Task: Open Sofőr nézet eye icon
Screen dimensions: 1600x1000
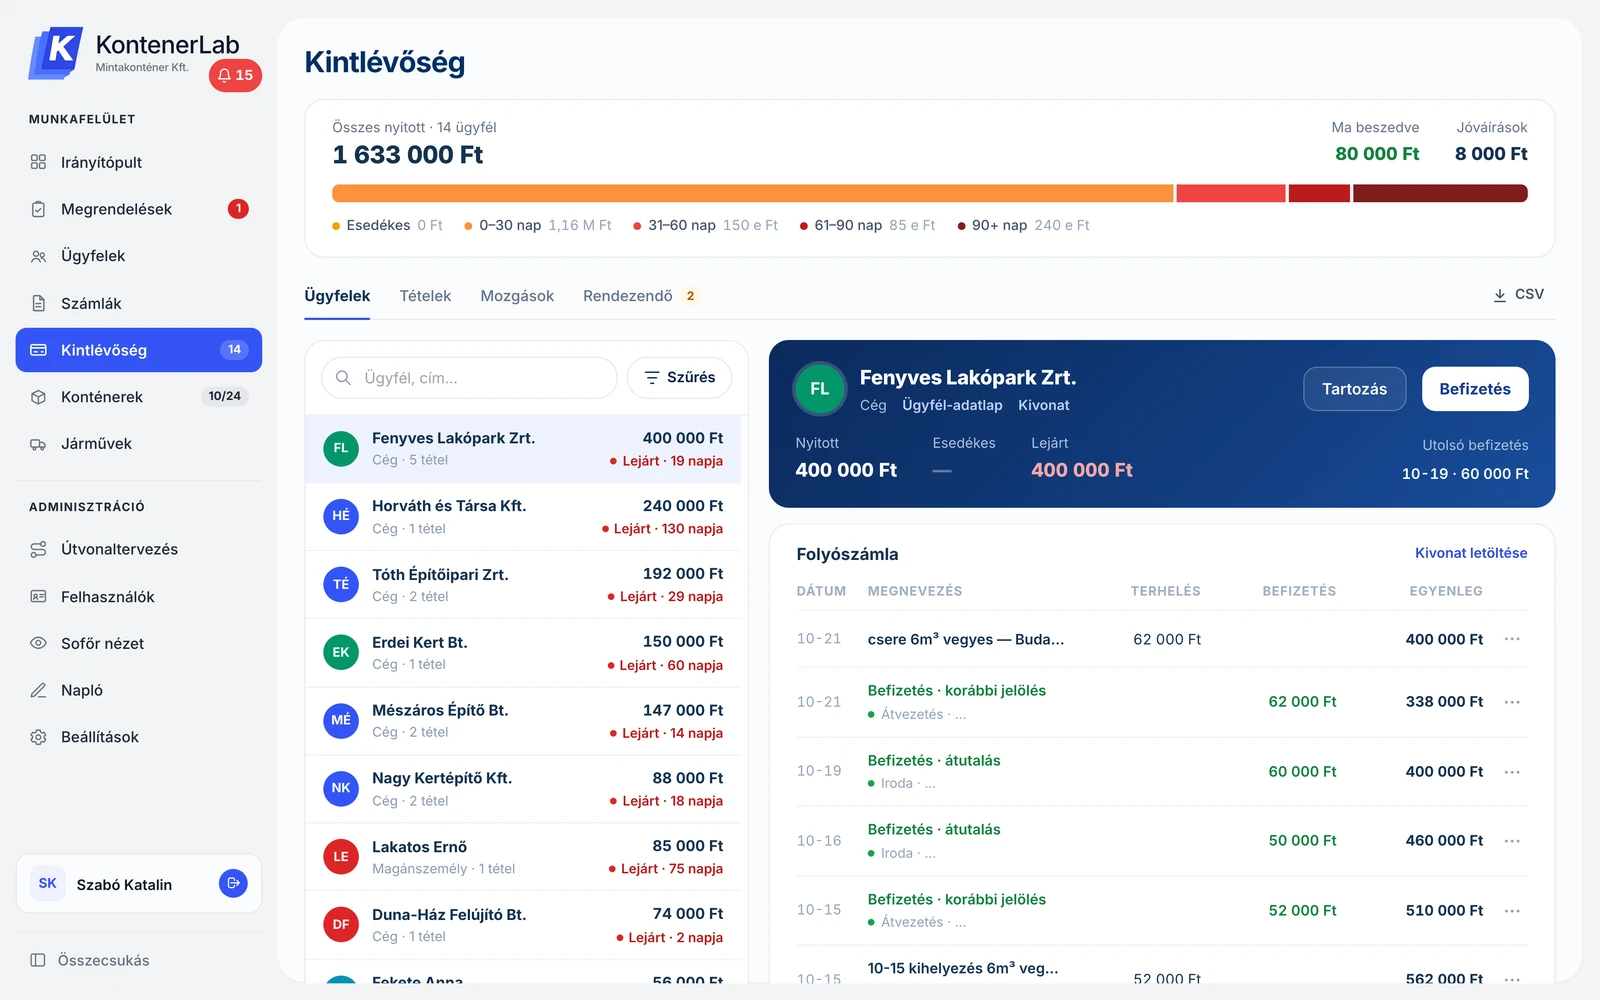Action: coord(38,643)
